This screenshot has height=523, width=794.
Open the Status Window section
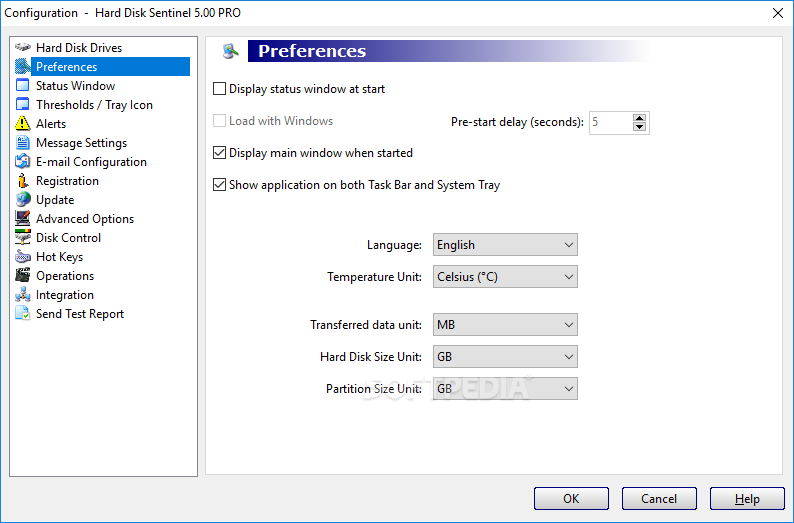pyautogui.click(x=75, y=86)
